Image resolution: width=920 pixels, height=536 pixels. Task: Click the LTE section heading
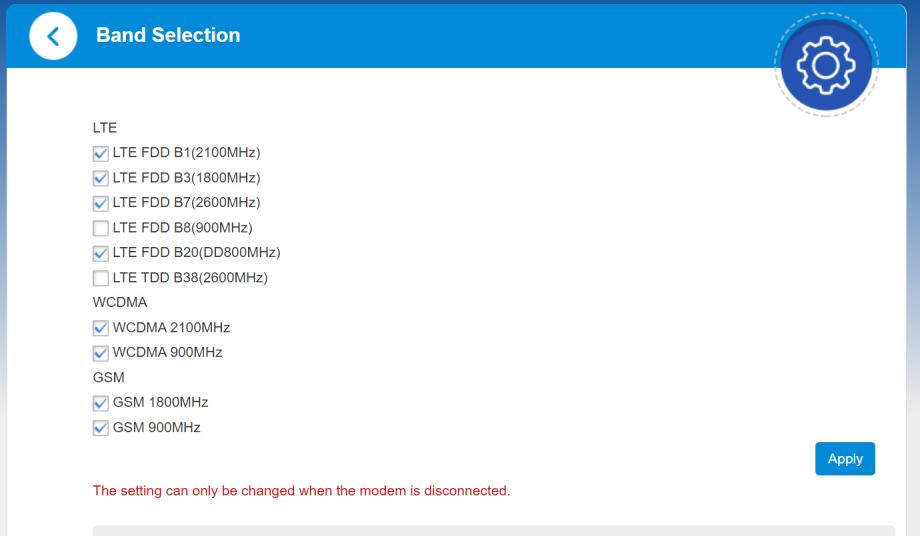pyautogui.click(x=105, y=128)
